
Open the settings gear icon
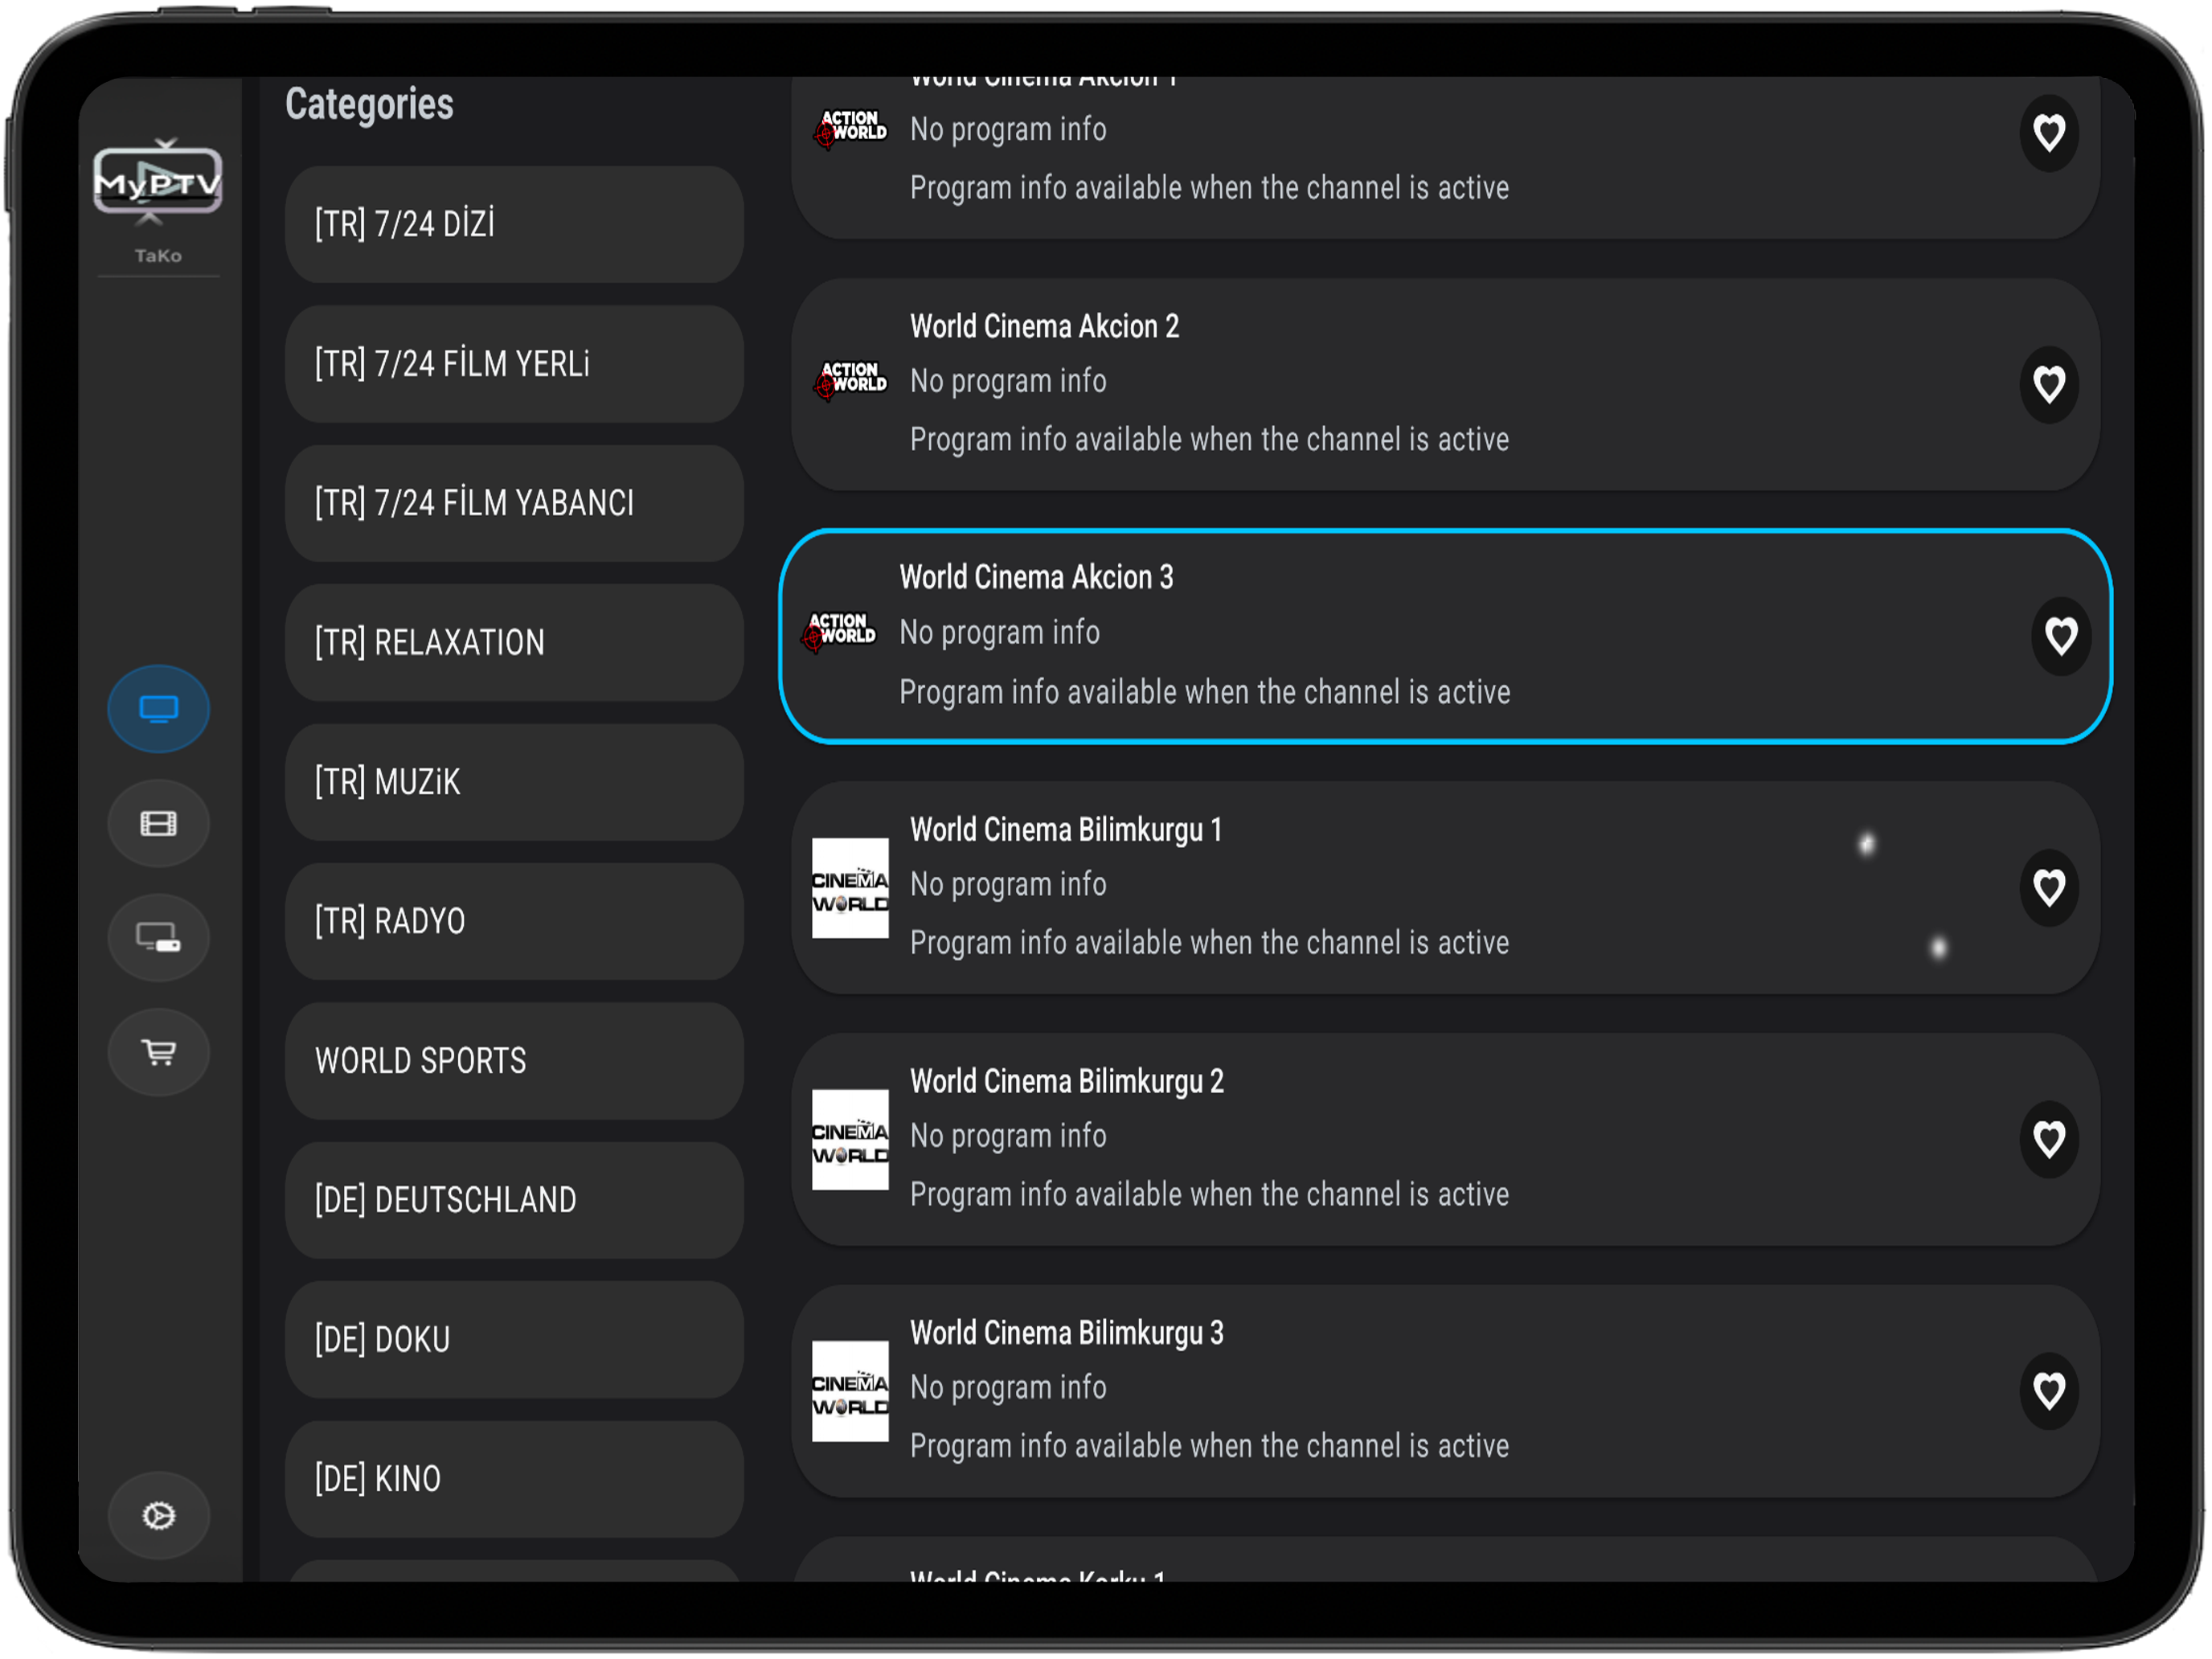158,1517
